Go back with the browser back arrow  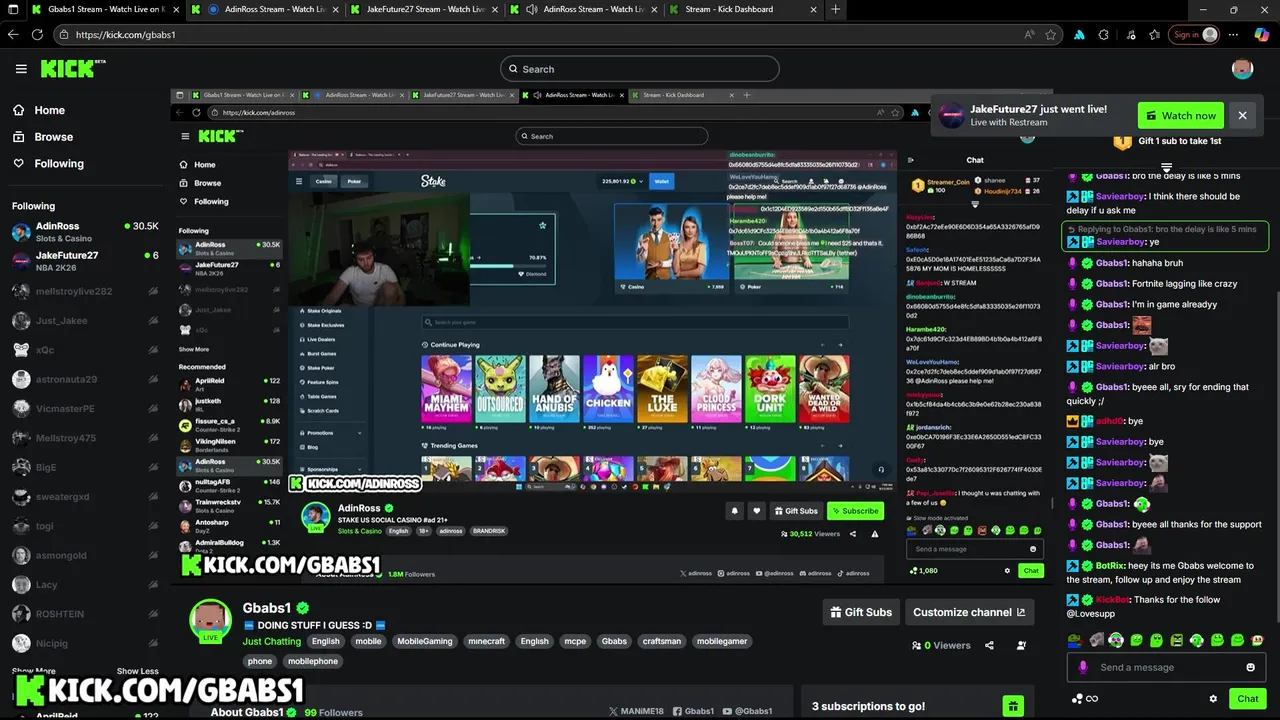click(x=13, y=34)
